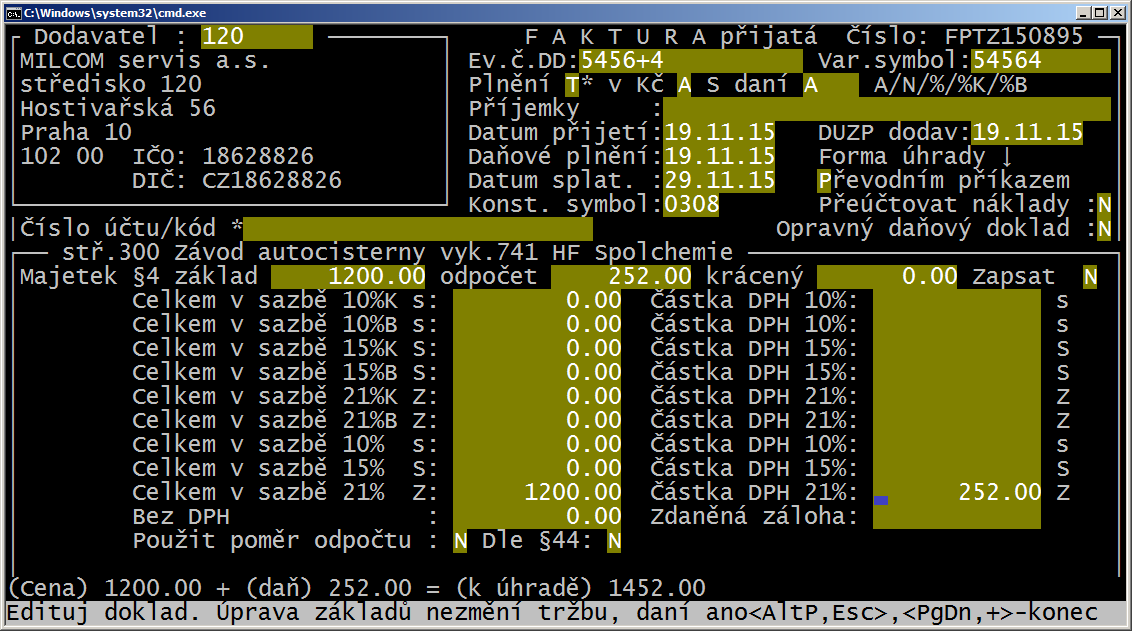1132x631 pixels.
Task: Click the Příjemky empty input field
Action: click(887, 108)
